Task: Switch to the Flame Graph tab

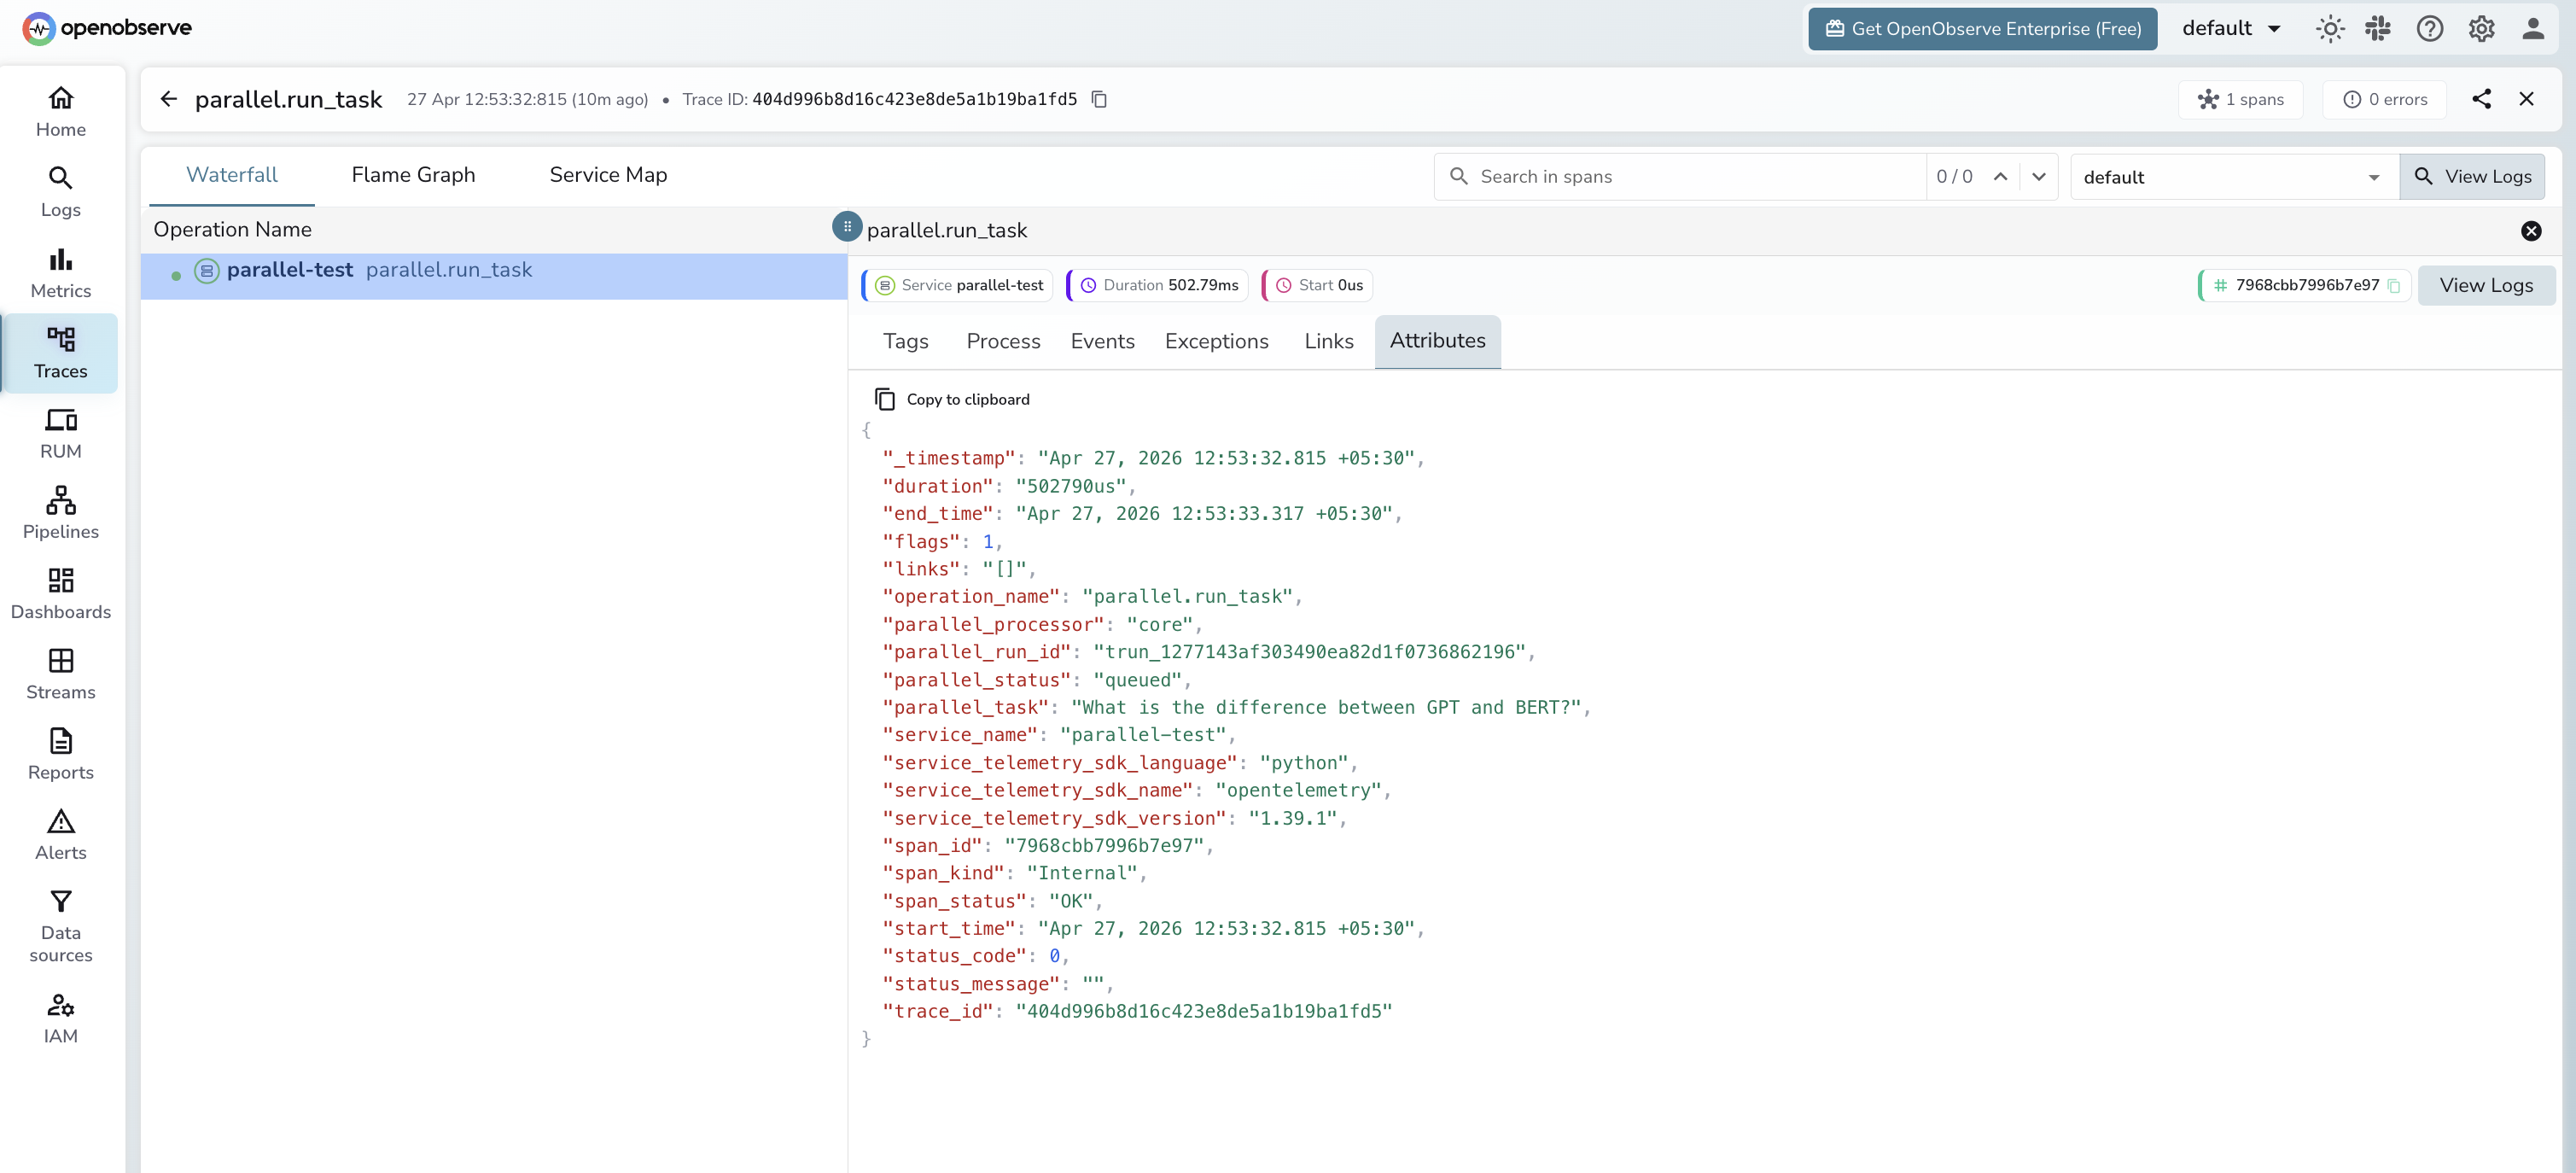Action: [412, 174]
